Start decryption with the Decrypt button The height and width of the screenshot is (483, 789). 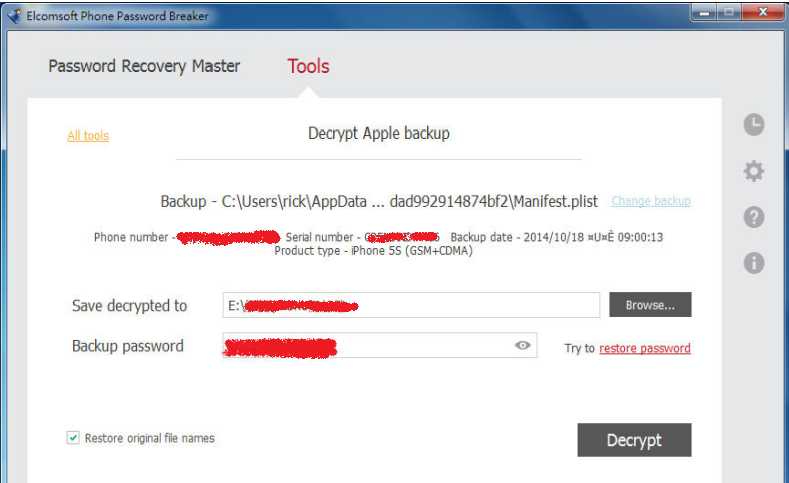coord(634,440)
